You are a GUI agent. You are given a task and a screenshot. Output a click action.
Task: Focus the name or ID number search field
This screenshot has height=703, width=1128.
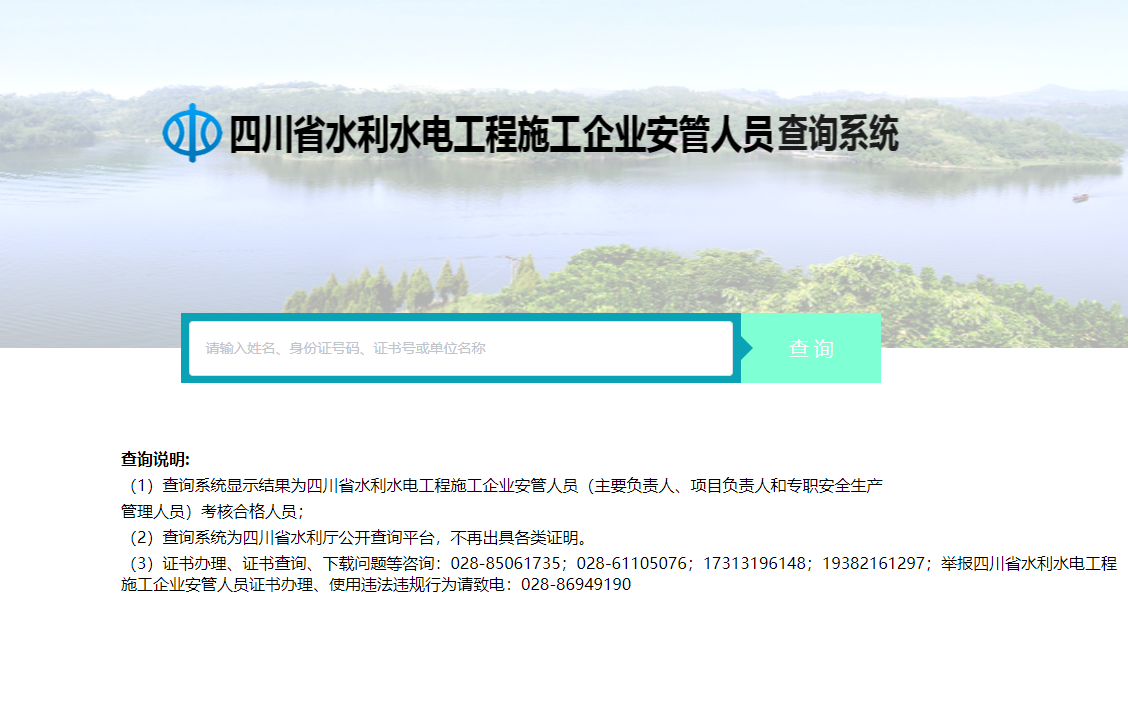(x=461, y=348)
